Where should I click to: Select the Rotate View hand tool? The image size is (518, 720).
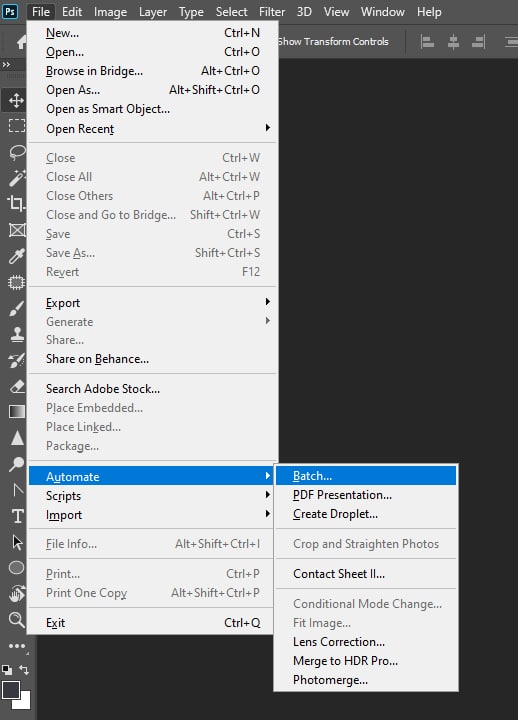coord(17,594)
